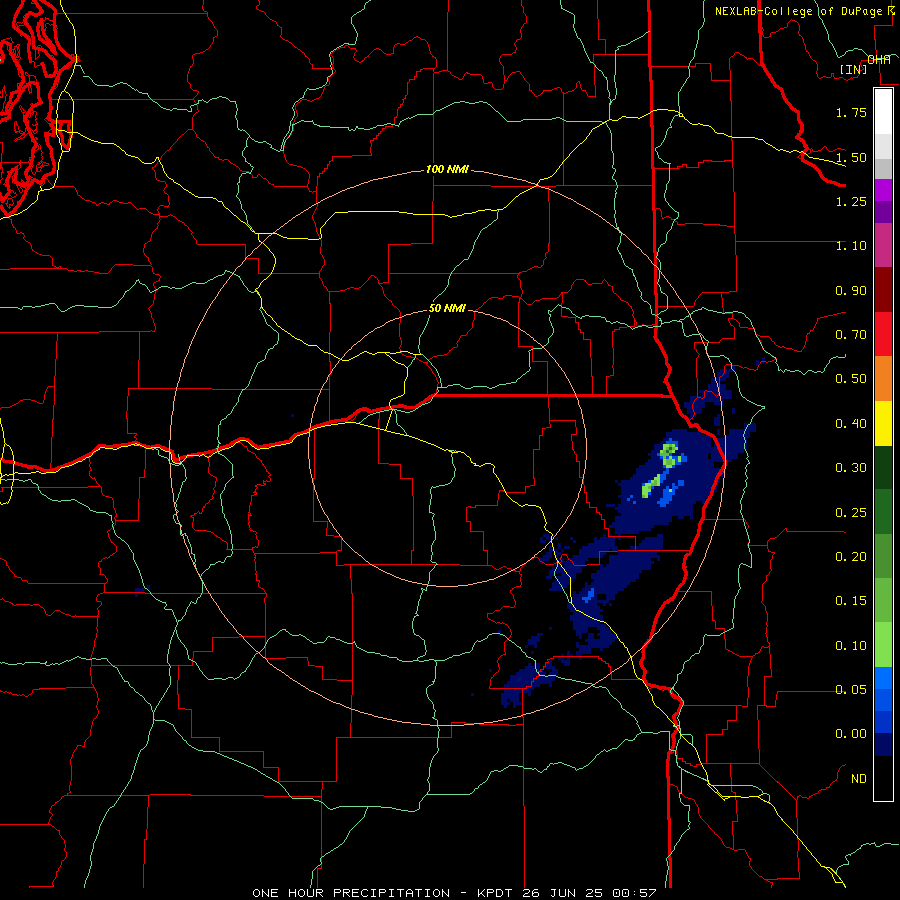Click the "1.75" legend value
Screen dimensions: 900x900
point(851,112)
